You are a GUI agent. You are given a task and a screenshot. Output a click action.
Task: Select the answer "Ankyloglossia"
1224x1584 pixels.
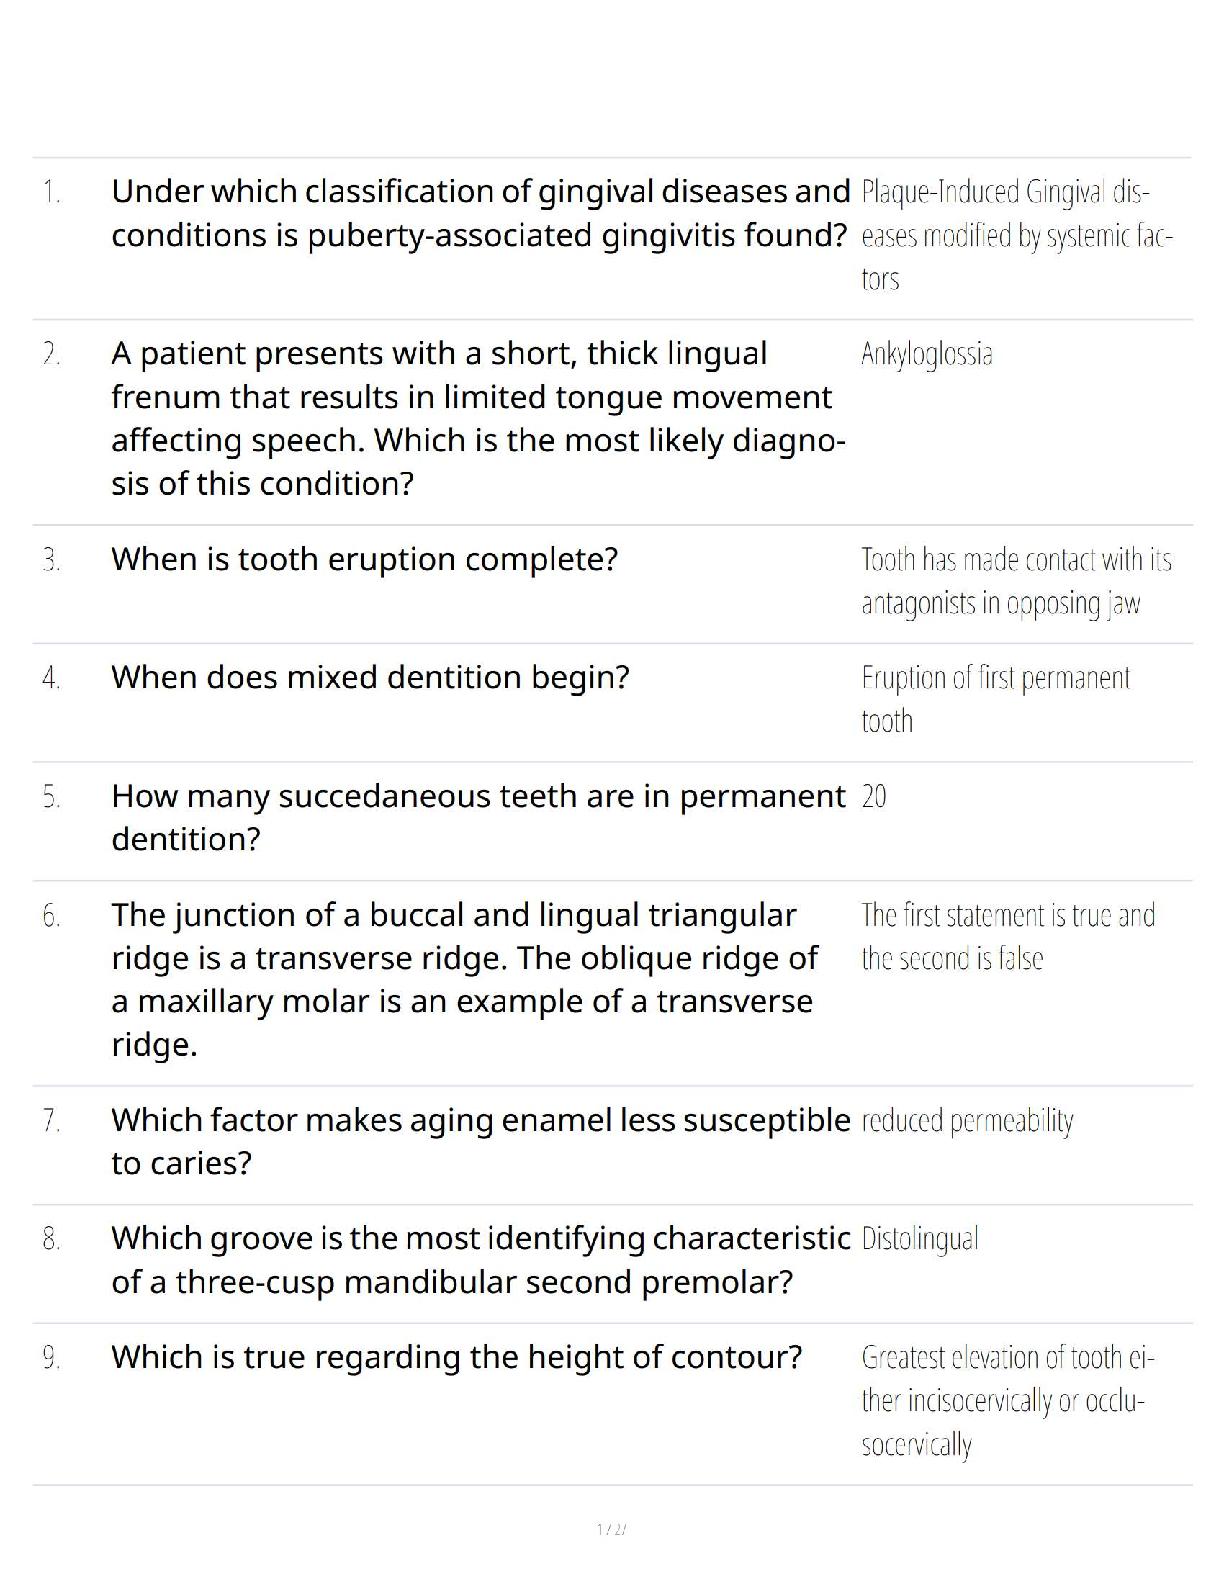coord(926,354)
